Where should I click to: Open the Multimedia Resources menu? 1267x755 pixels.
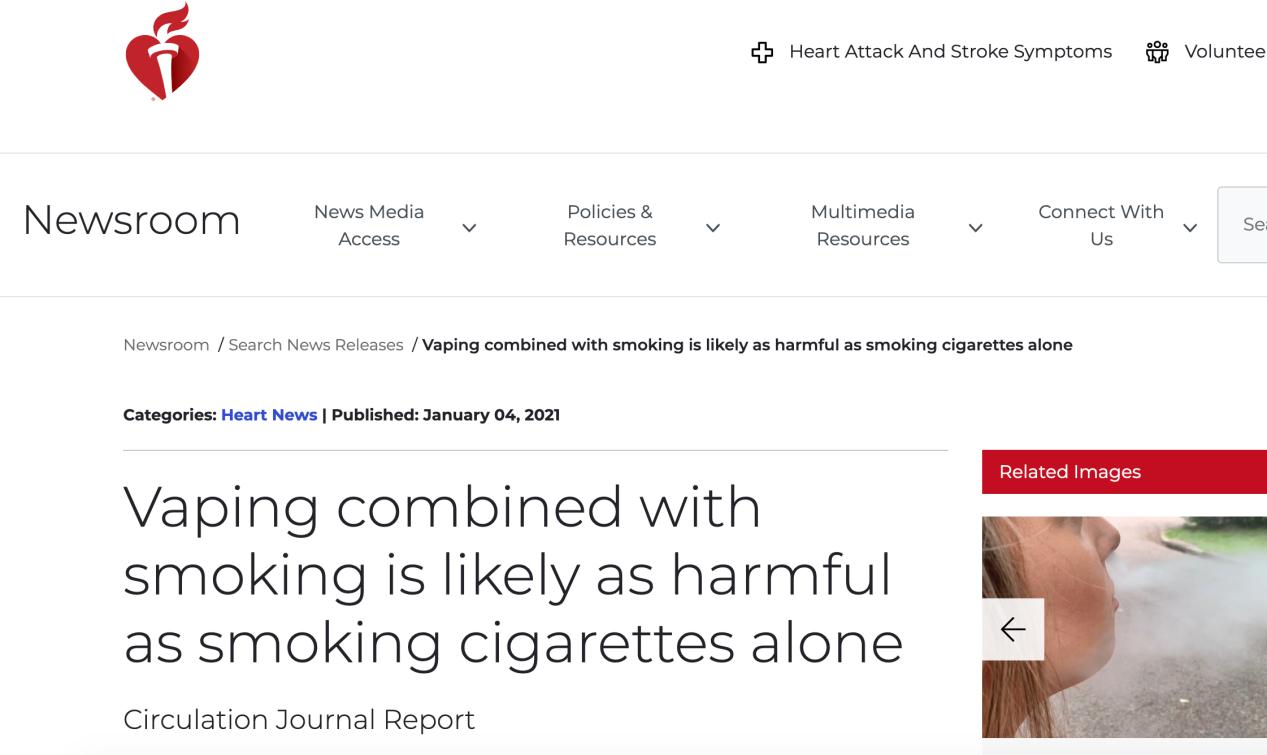click(x=862, y=225)
